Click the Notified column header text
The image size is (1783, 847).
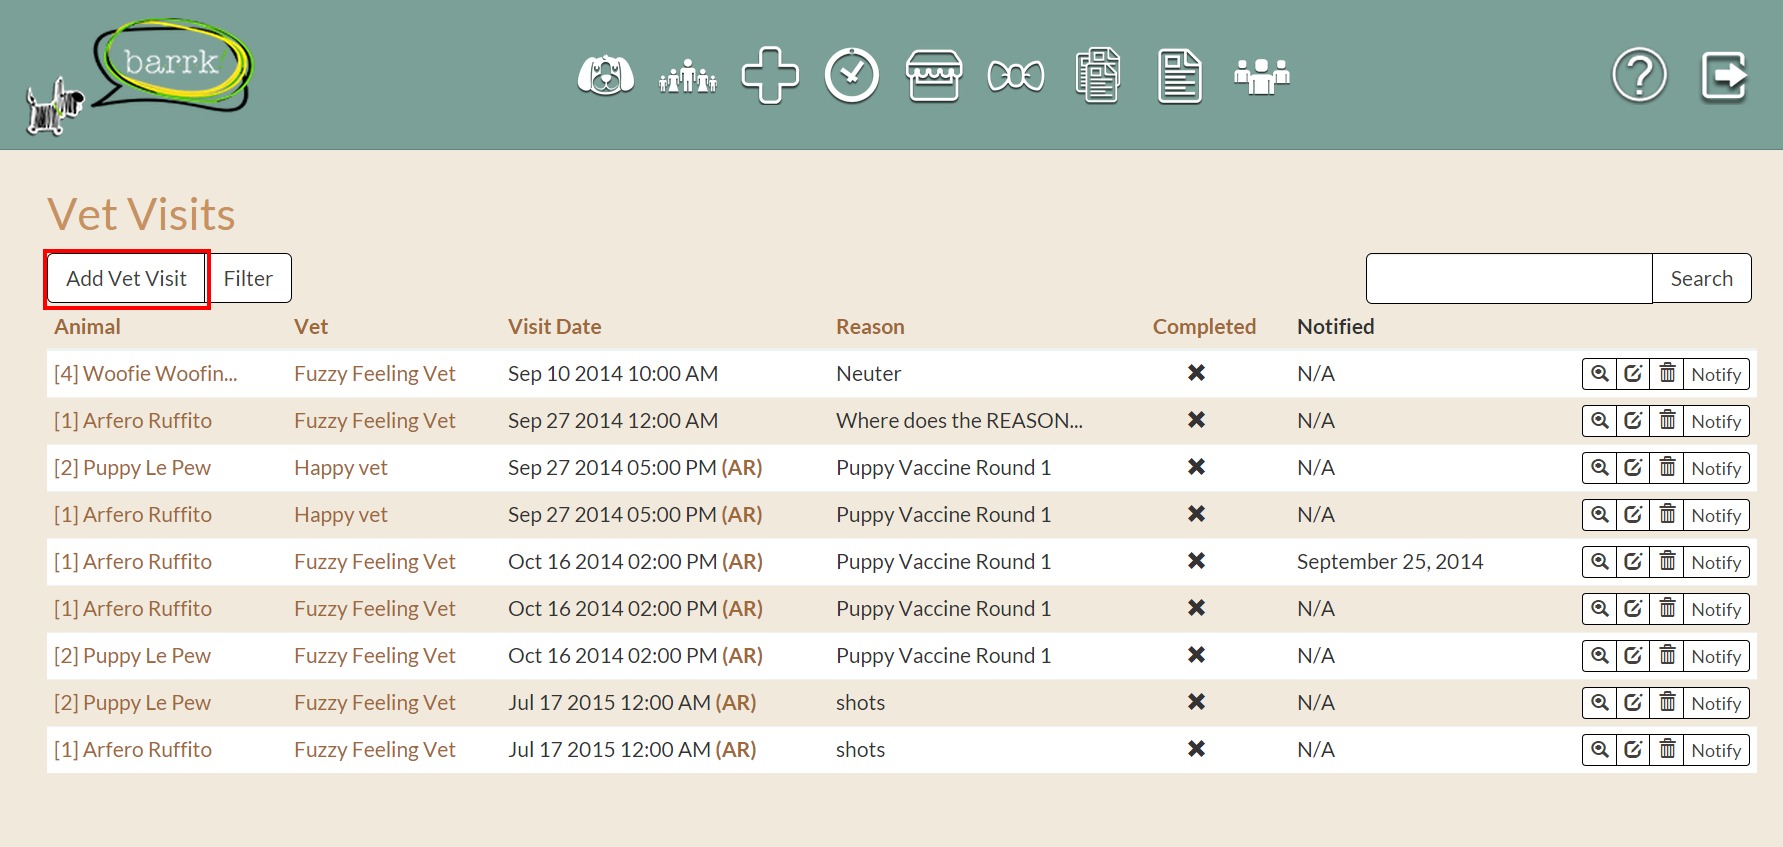coord(1335,327)
